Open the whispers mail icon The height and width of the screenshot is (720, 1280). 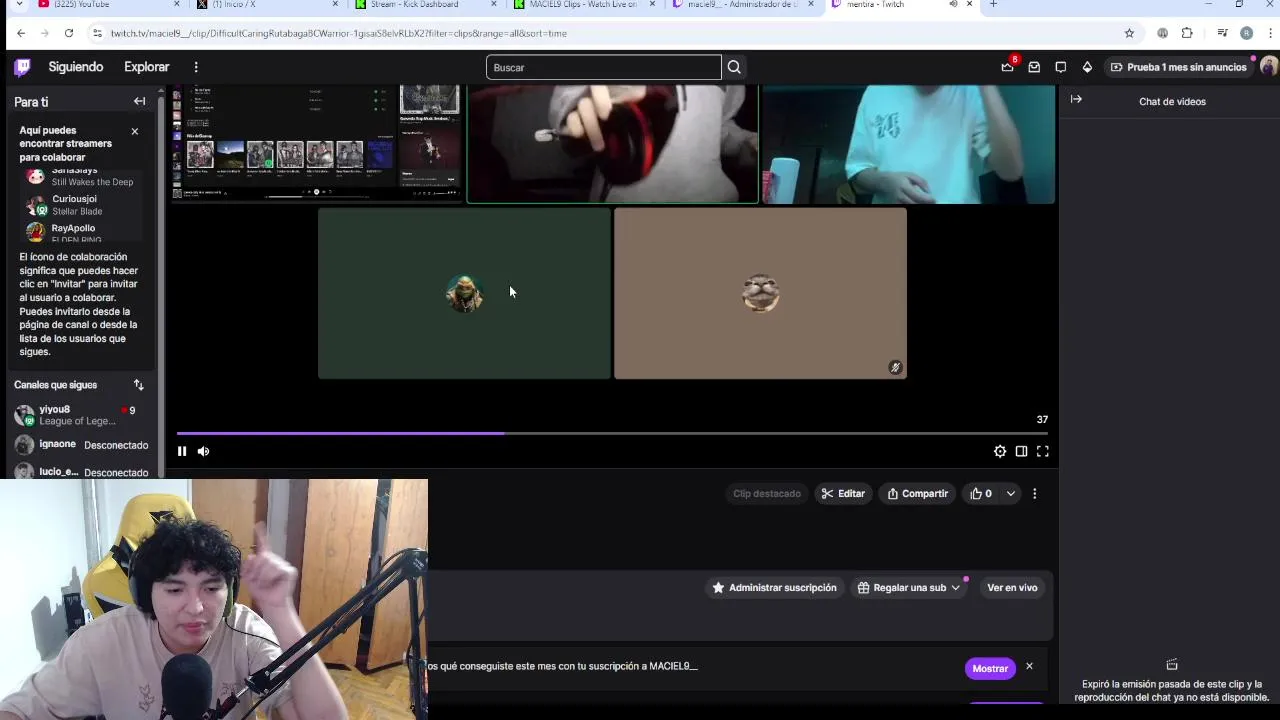1034,67
